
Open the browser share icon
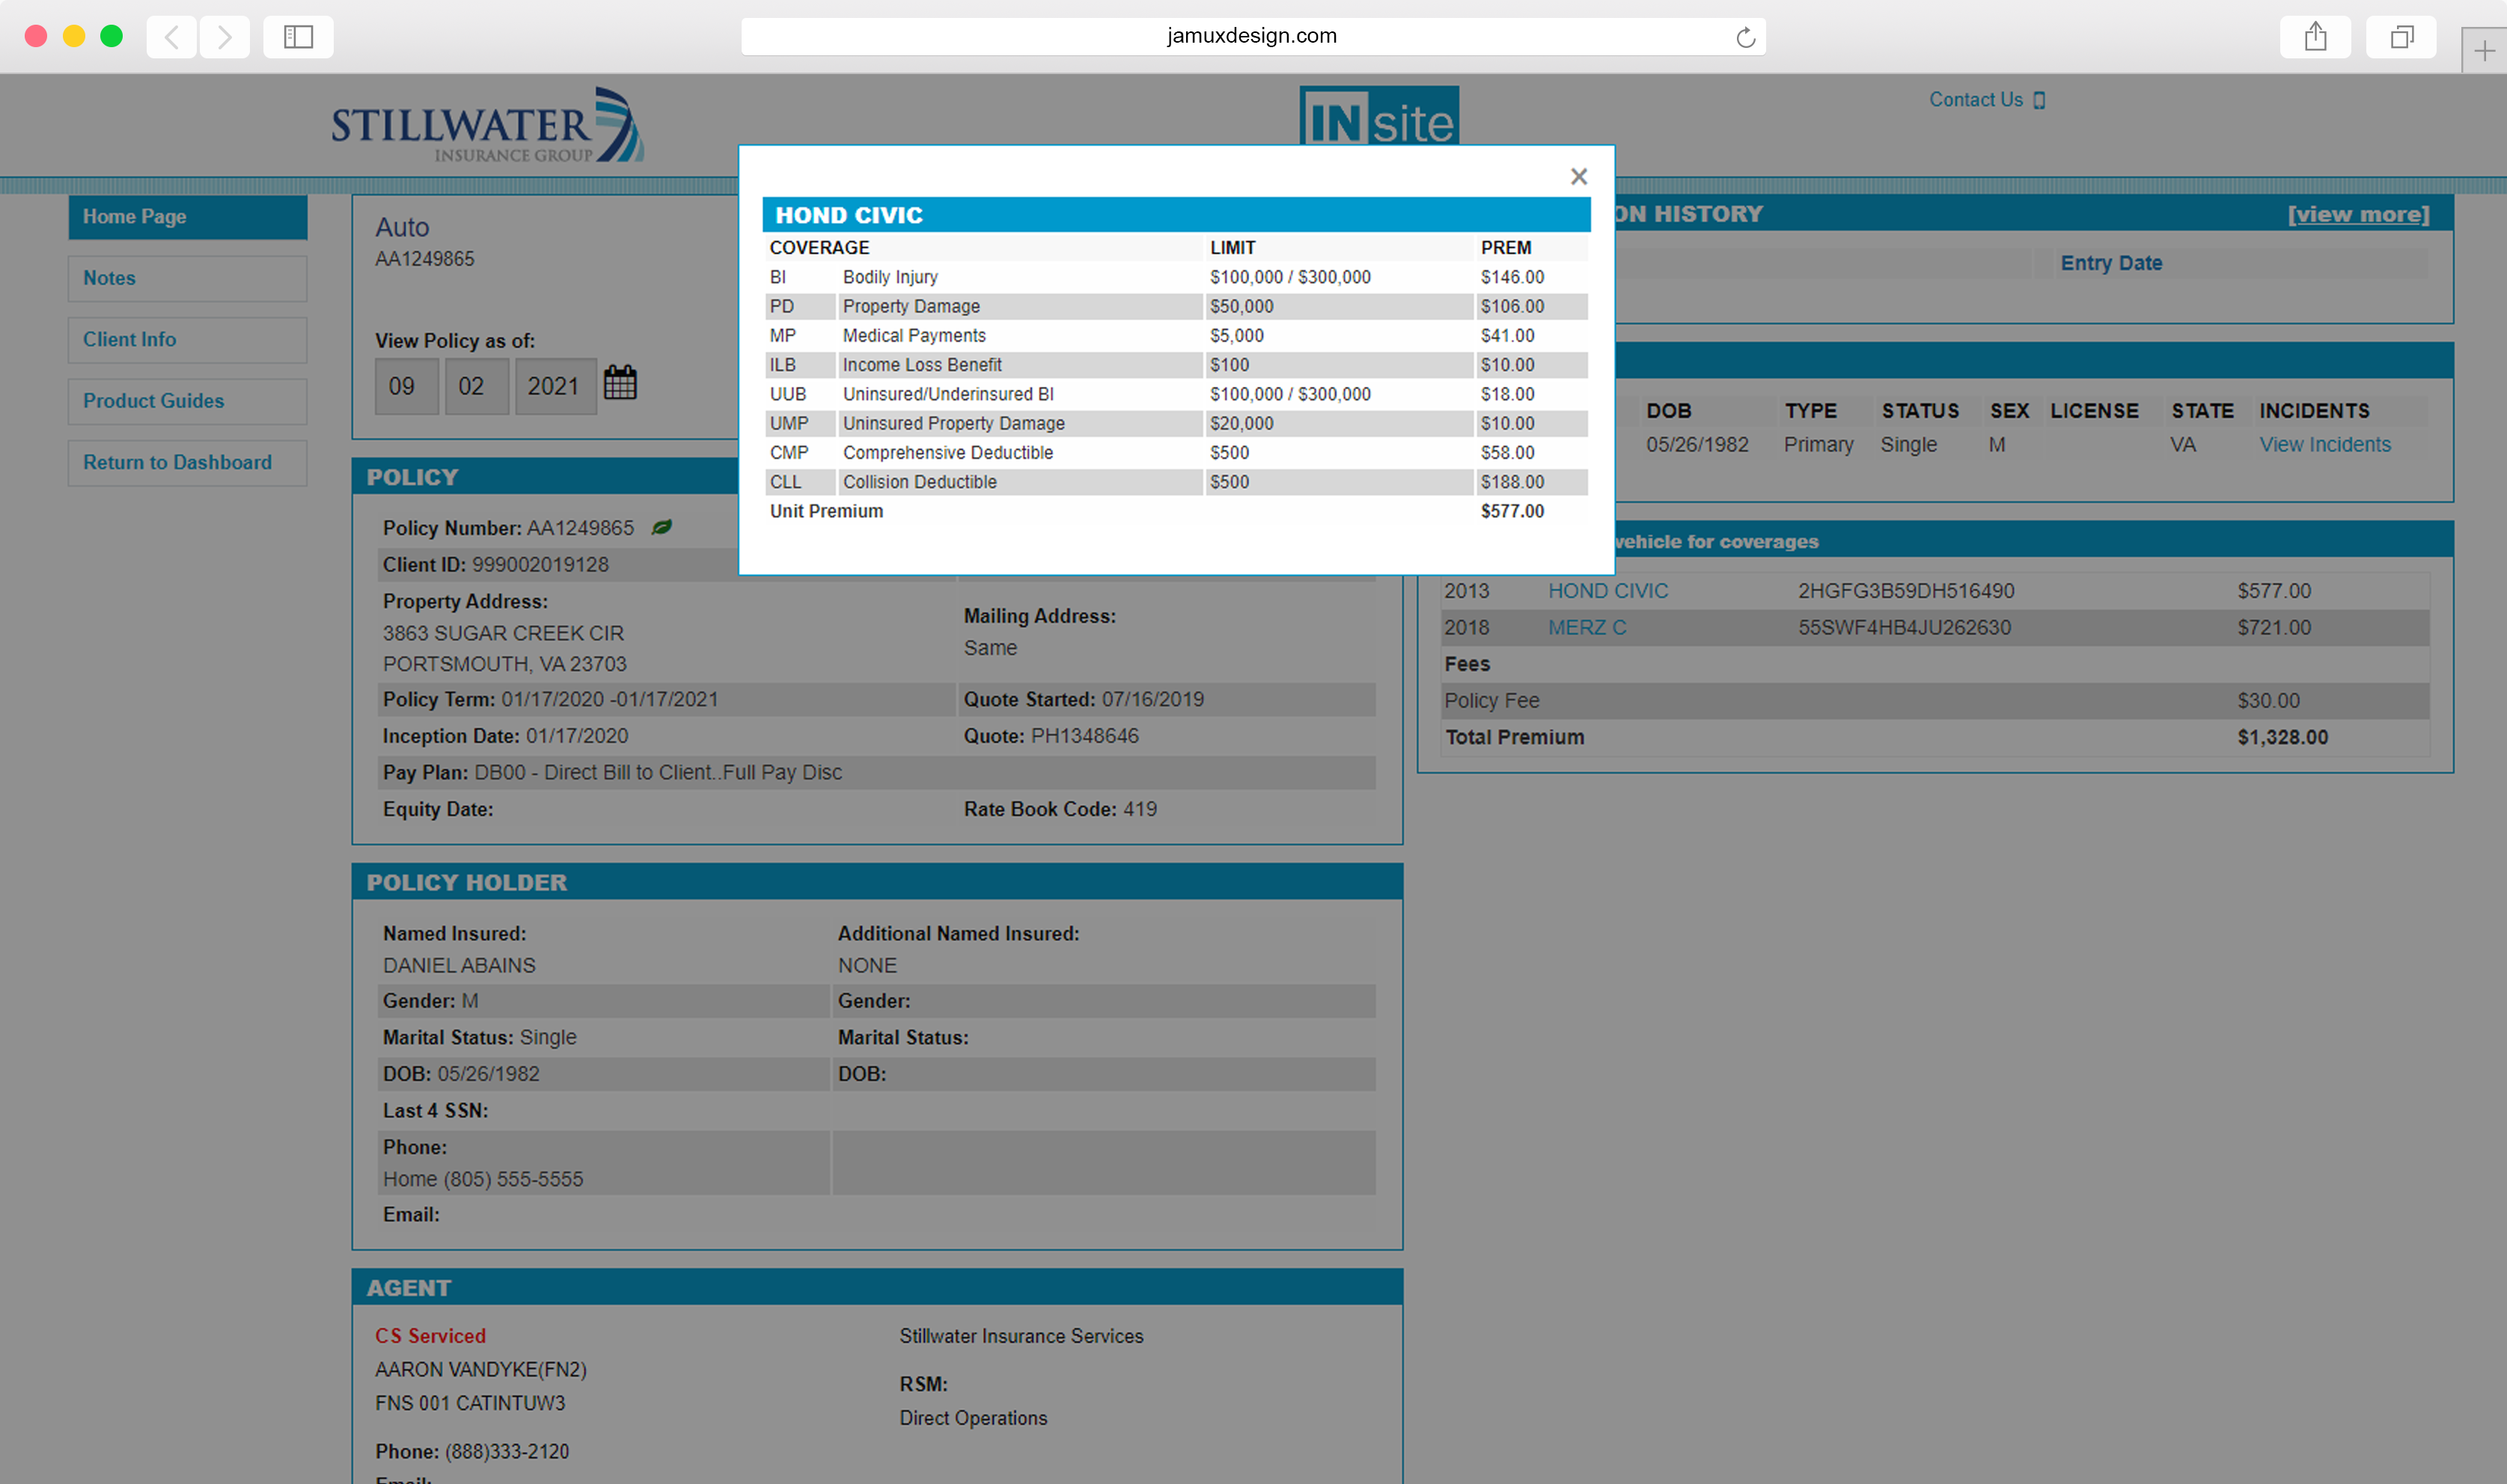click(x=2315, y=37)
